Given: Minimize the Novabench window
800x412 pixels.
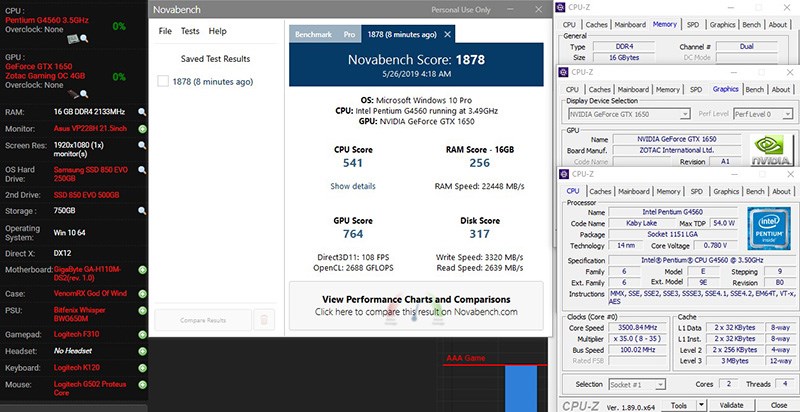Looking at the screenshot, I should point(511,9).
